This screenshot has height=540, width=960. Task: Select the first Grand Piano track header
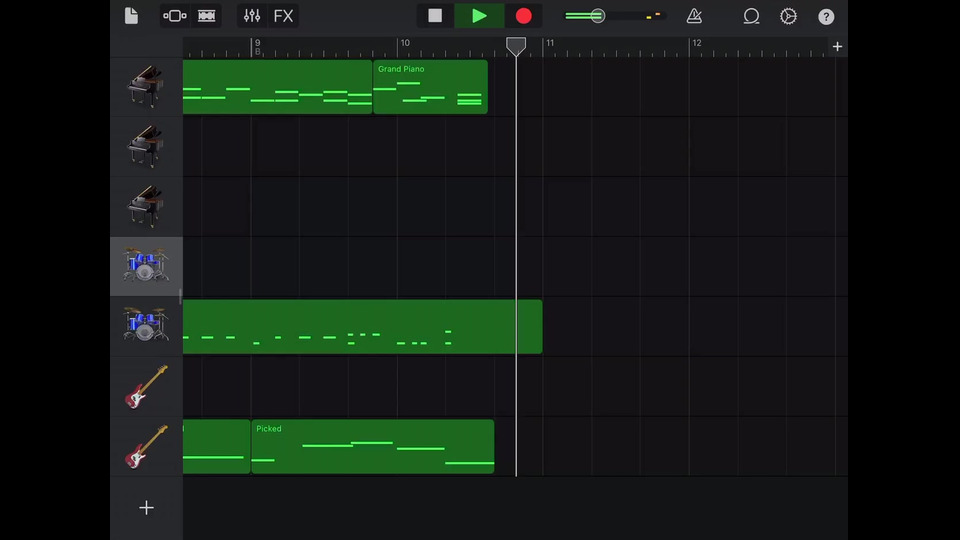click(x=146, y=86)
